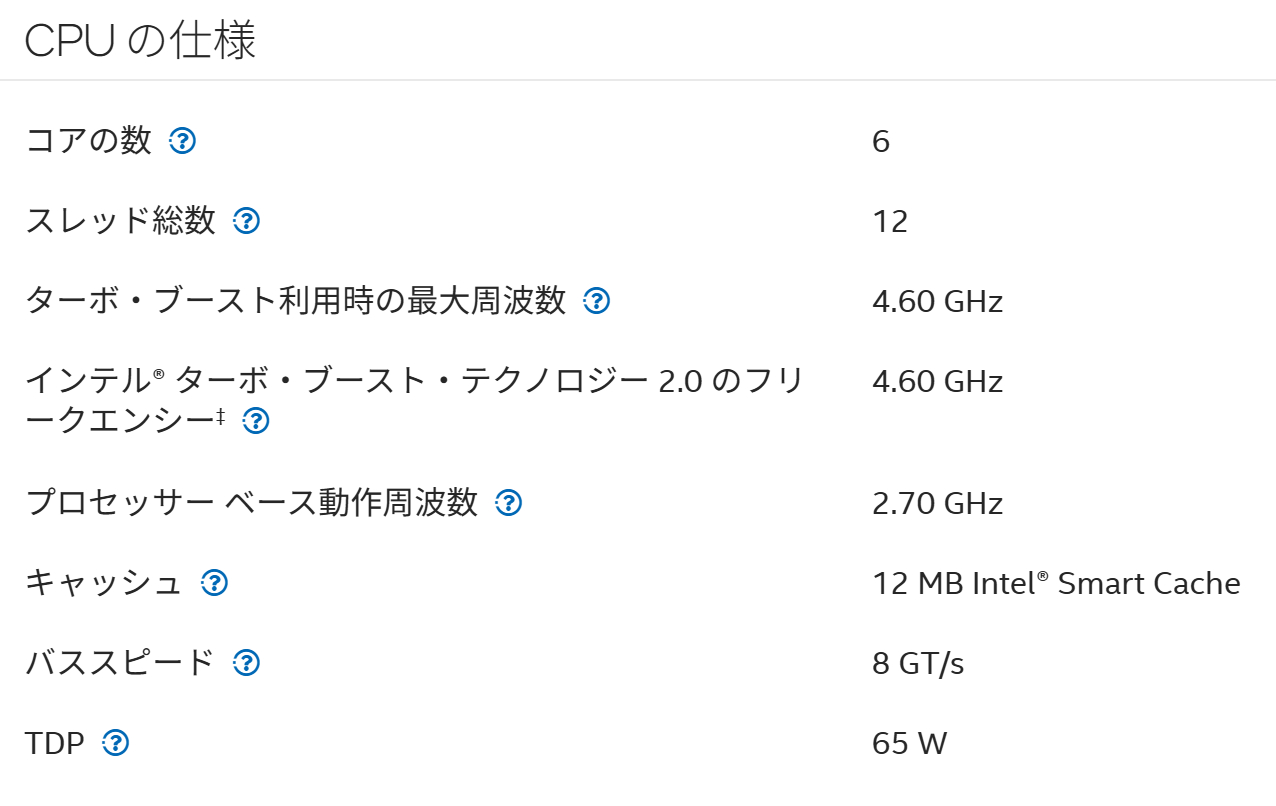Image resolution: width=1276 pixels, height=806 pixels.
Task: Open the question mark icon after フリークエンシー‡
Action: (x=256, y=421)
